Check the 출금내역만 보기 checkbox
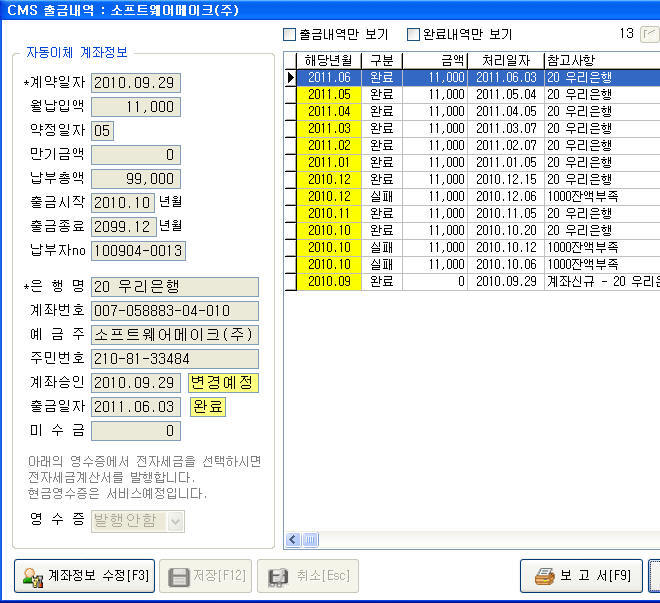Viewport: 660px width, 603px height. coord(290,35)
